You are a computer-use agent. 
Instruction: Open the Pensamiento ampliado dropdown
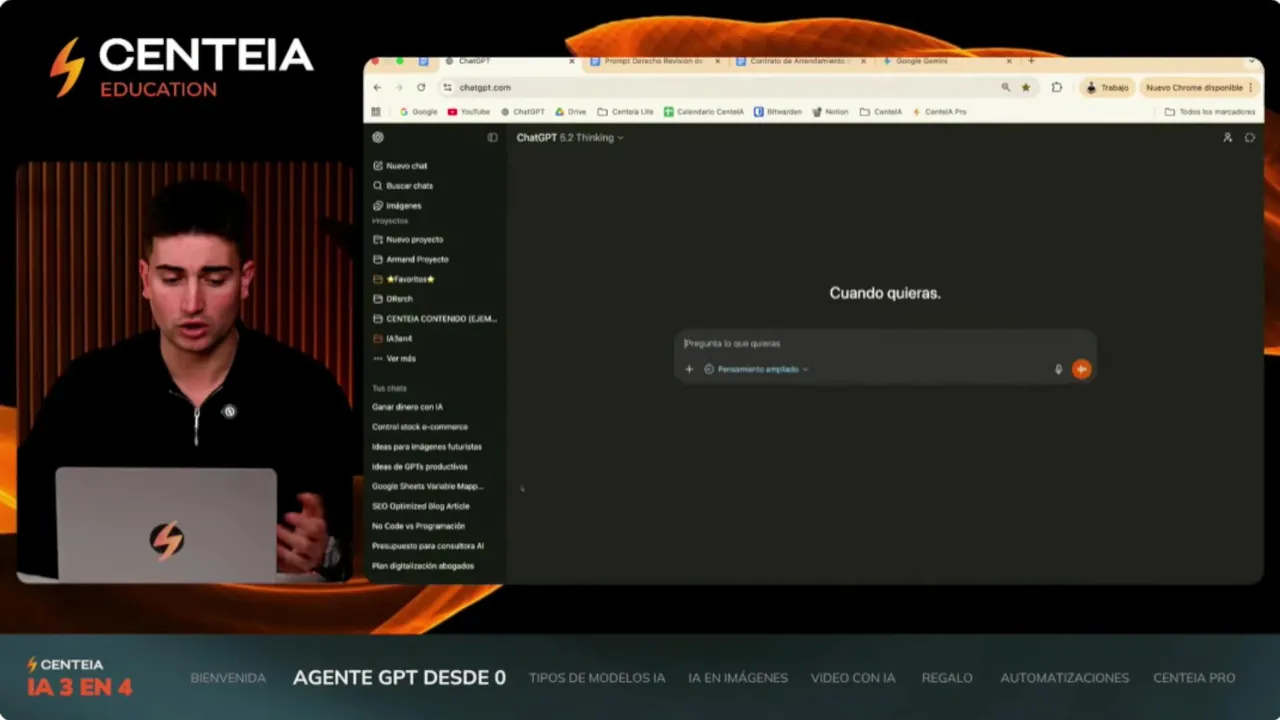[757, 369]
